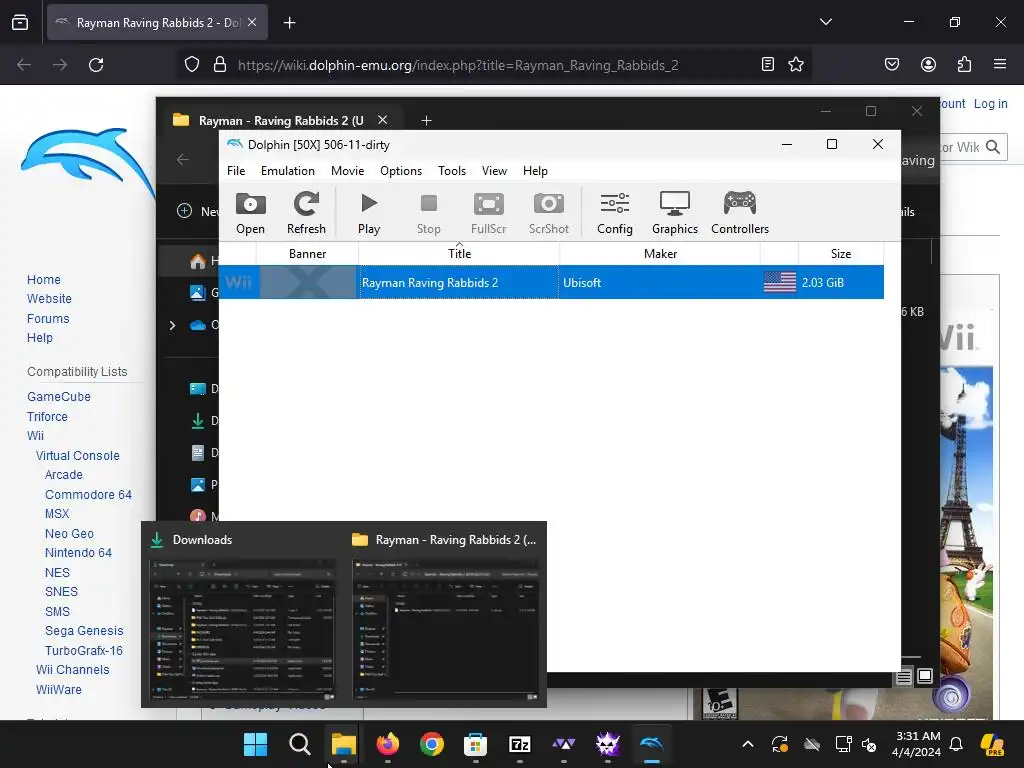Image resolution: width=1024 pixels, height=768 pixels.
Task: Open Dolphin Graphics settings
Action: [x=675, y=213]
